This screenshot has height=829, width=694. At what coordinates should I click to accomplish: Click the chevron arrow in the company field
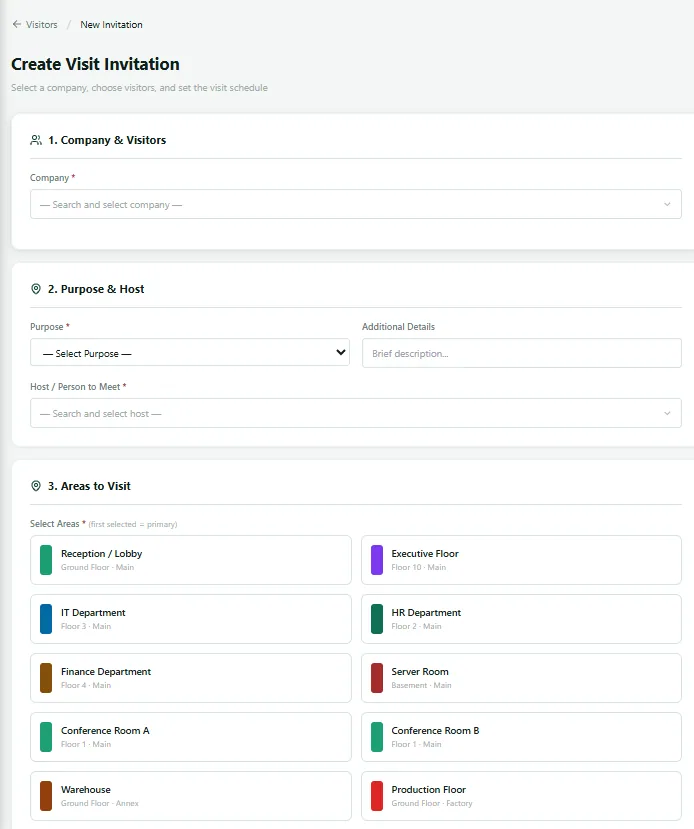pos(667,204)
